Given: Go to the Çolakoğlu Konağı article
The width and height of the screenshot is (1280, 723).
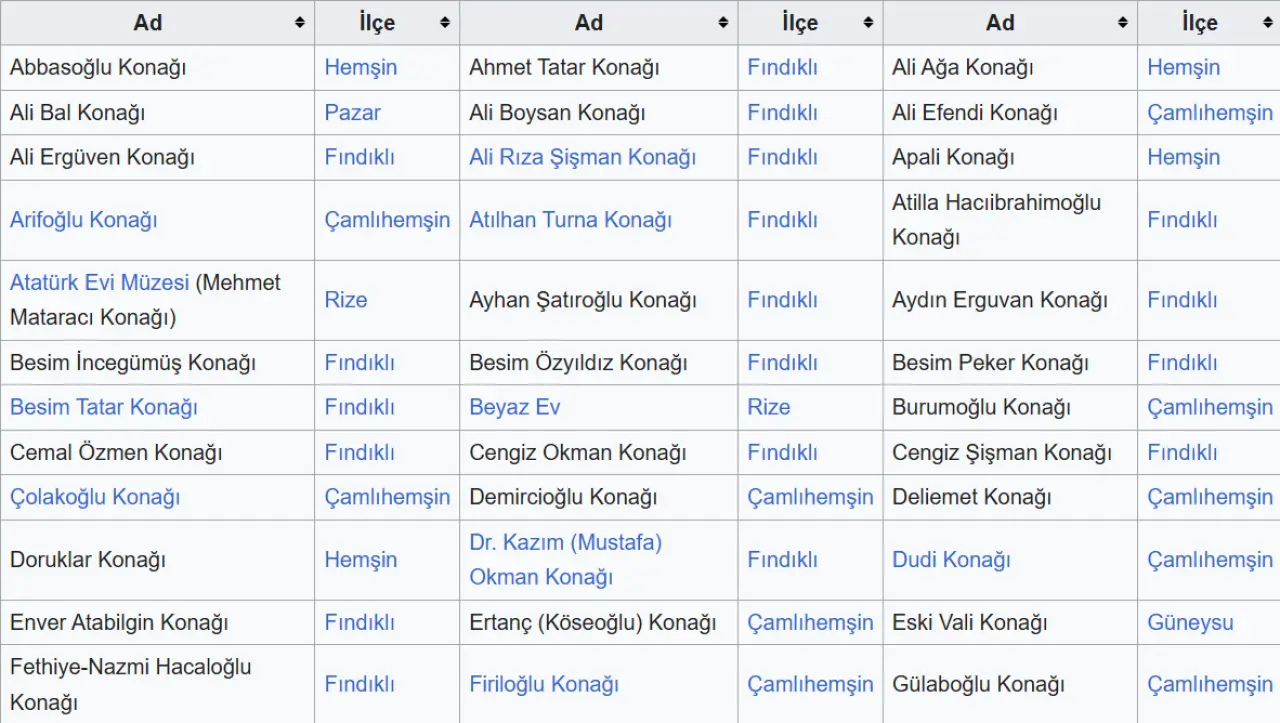Looking at the screenshot, I should coord(95,497).
